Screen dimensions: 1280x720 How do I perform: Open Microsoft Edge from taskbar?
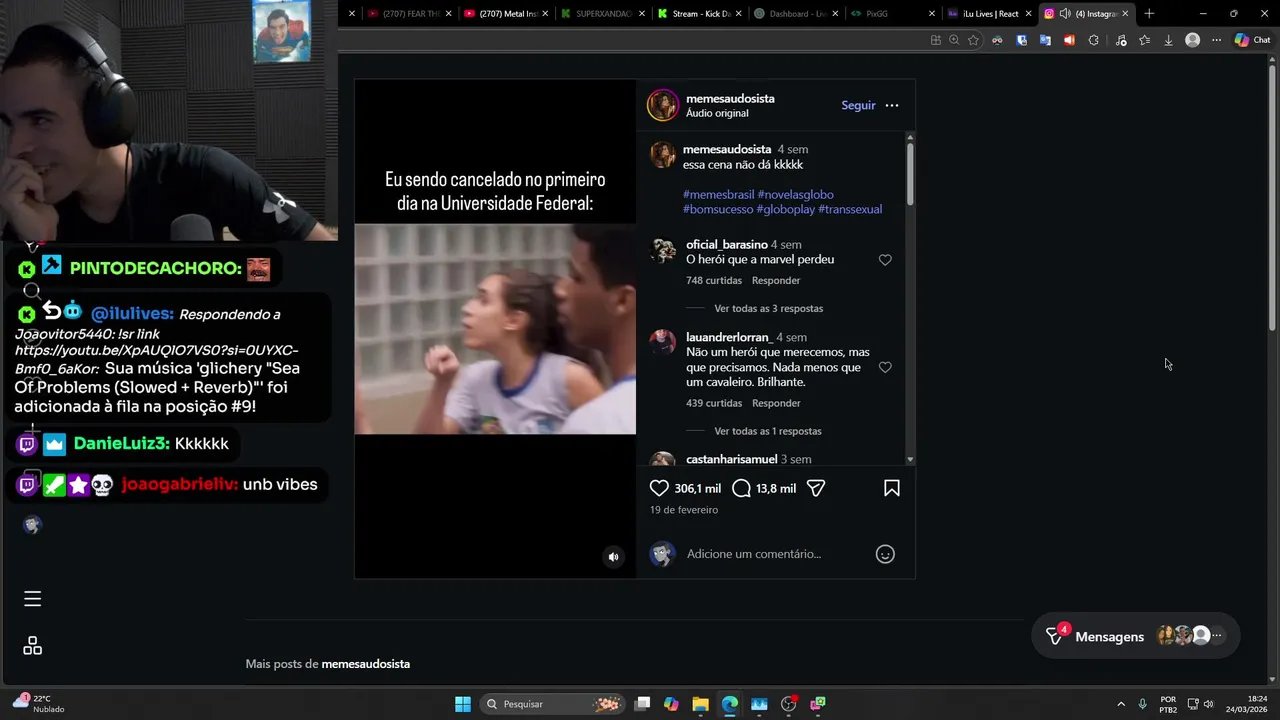coord(730,704)
